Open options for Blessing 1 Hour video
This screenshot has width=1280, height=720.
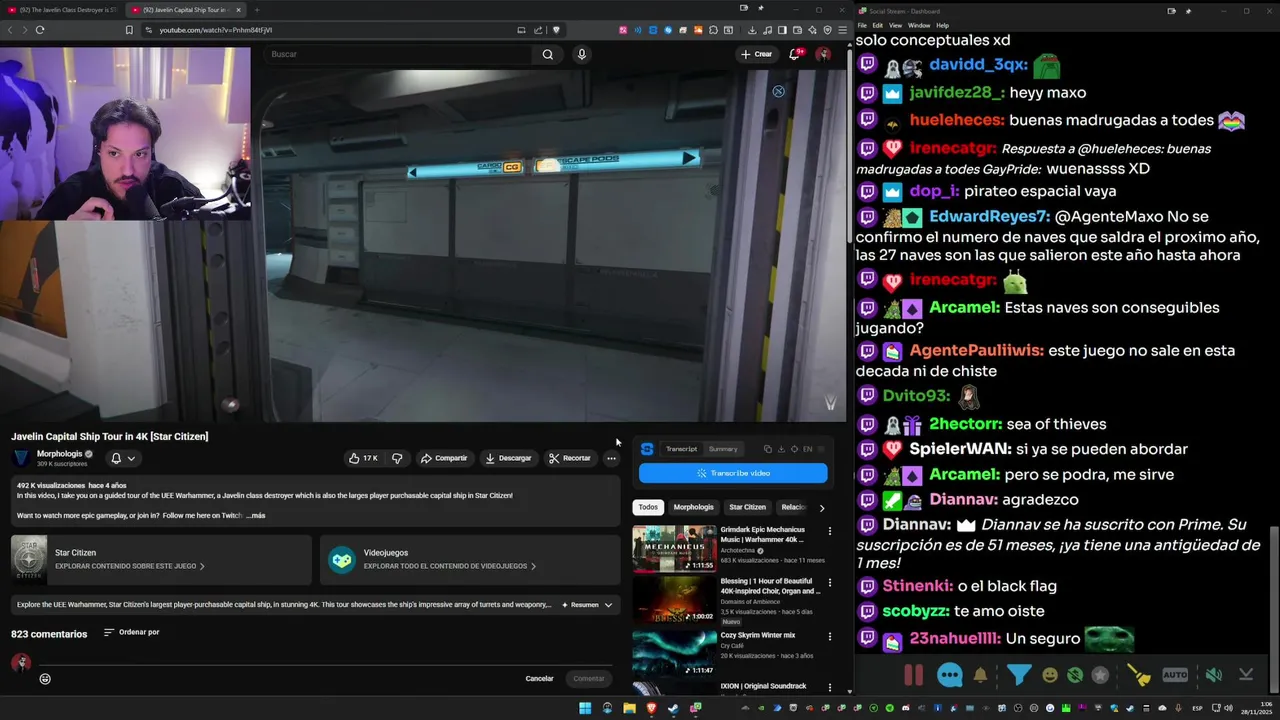pyautogui.click(x=829, y=583)
